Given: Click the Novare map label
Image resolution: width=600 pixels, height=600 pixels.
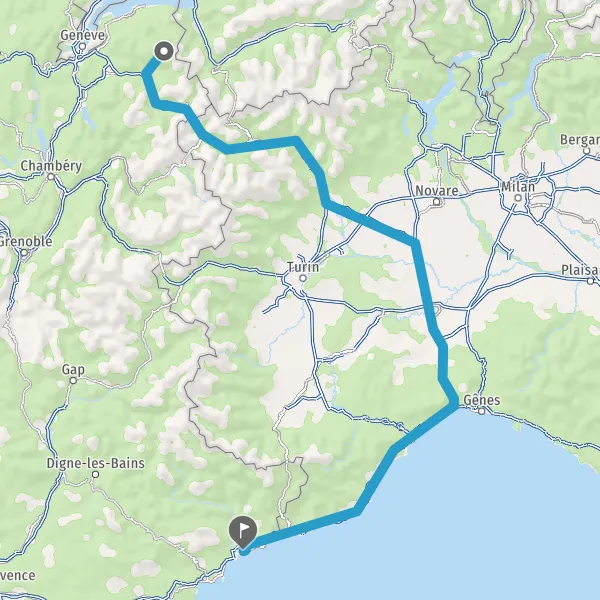Looking at the screenshot, I should [x=437, y=190].
